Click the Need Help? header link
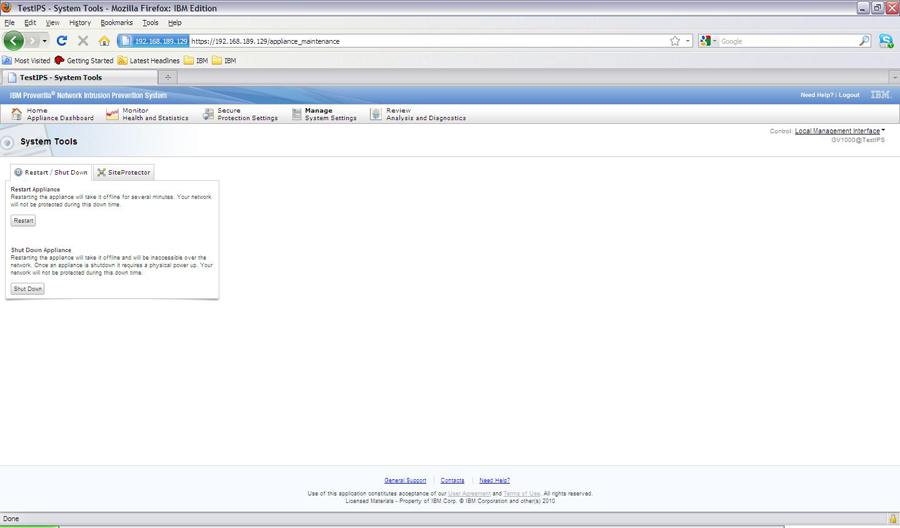Screen dimensions: 900x528 [817, 95]
